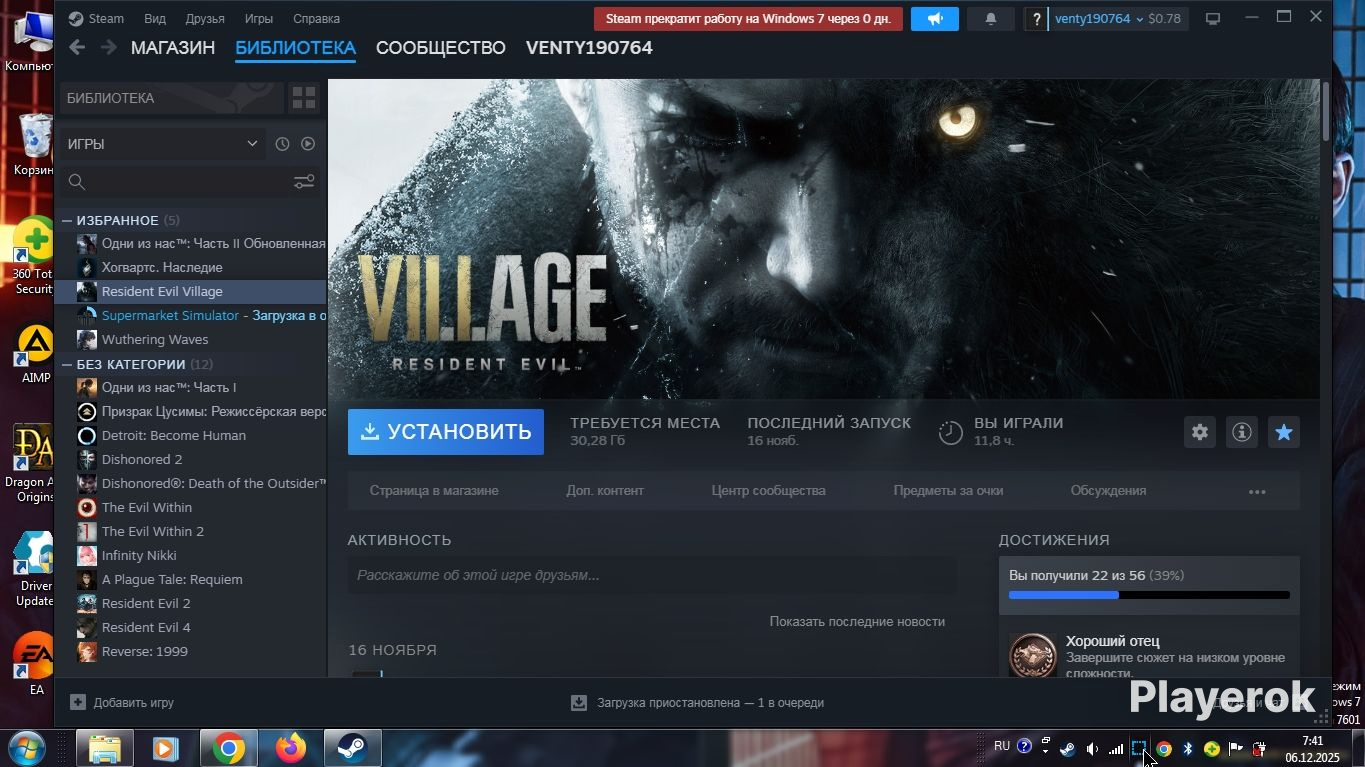Expand the three-dots more links menu
The height and width of the screenshot is (767, 1365).
(x=1257, y=491)
